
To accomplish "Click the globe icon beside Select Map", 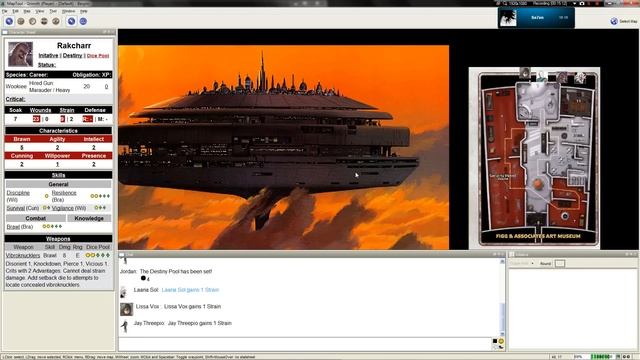I will coord(614,21).
